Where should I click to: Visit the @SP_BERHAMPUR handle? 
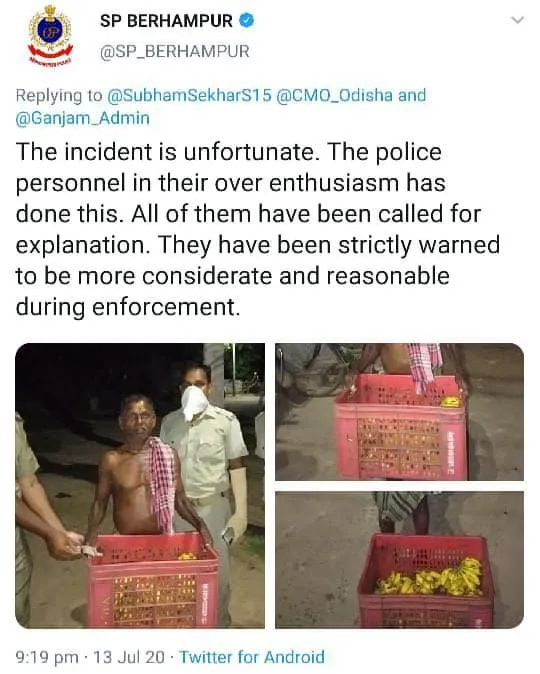(175, 52)
